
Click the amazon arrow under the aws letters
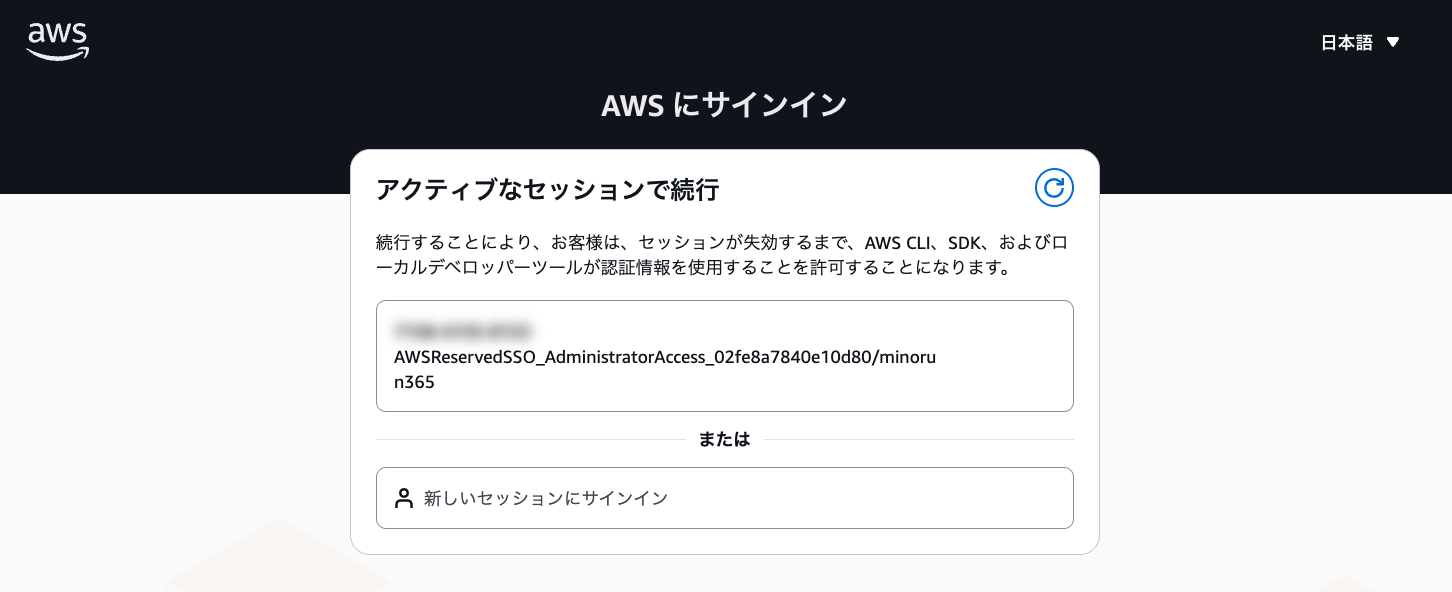[x=57, y=52]
